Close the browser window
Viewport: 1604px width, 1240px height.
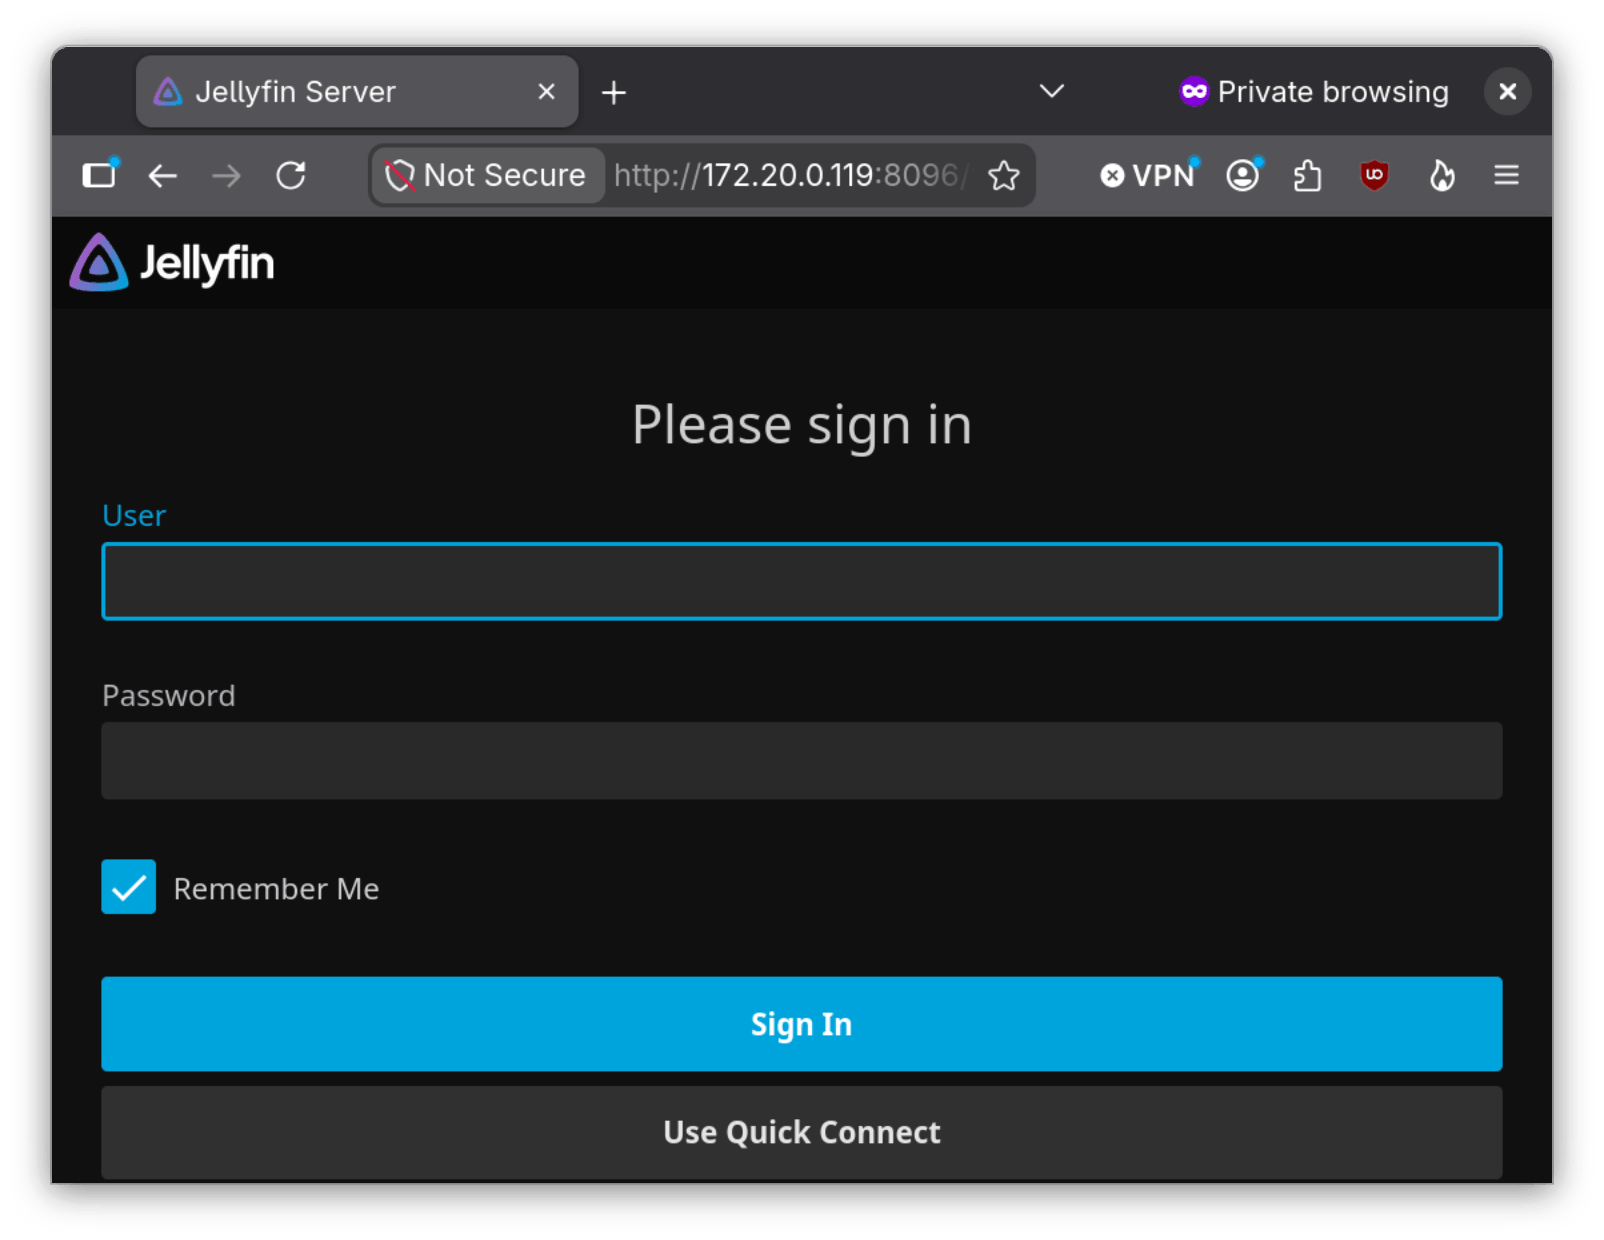tap(1508, 92)
